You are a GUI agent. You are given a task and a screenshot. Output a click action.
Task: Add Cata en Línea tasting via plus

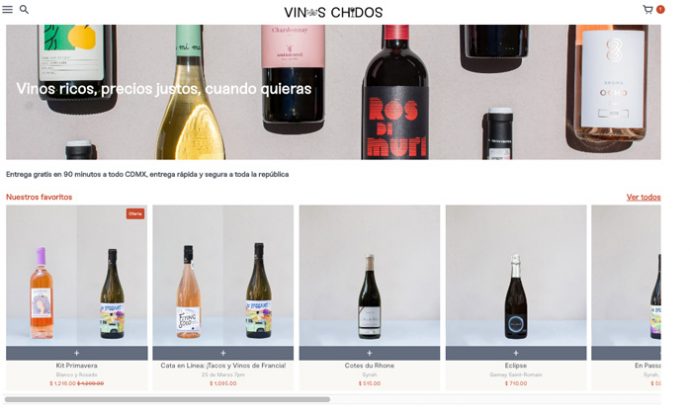223,353
